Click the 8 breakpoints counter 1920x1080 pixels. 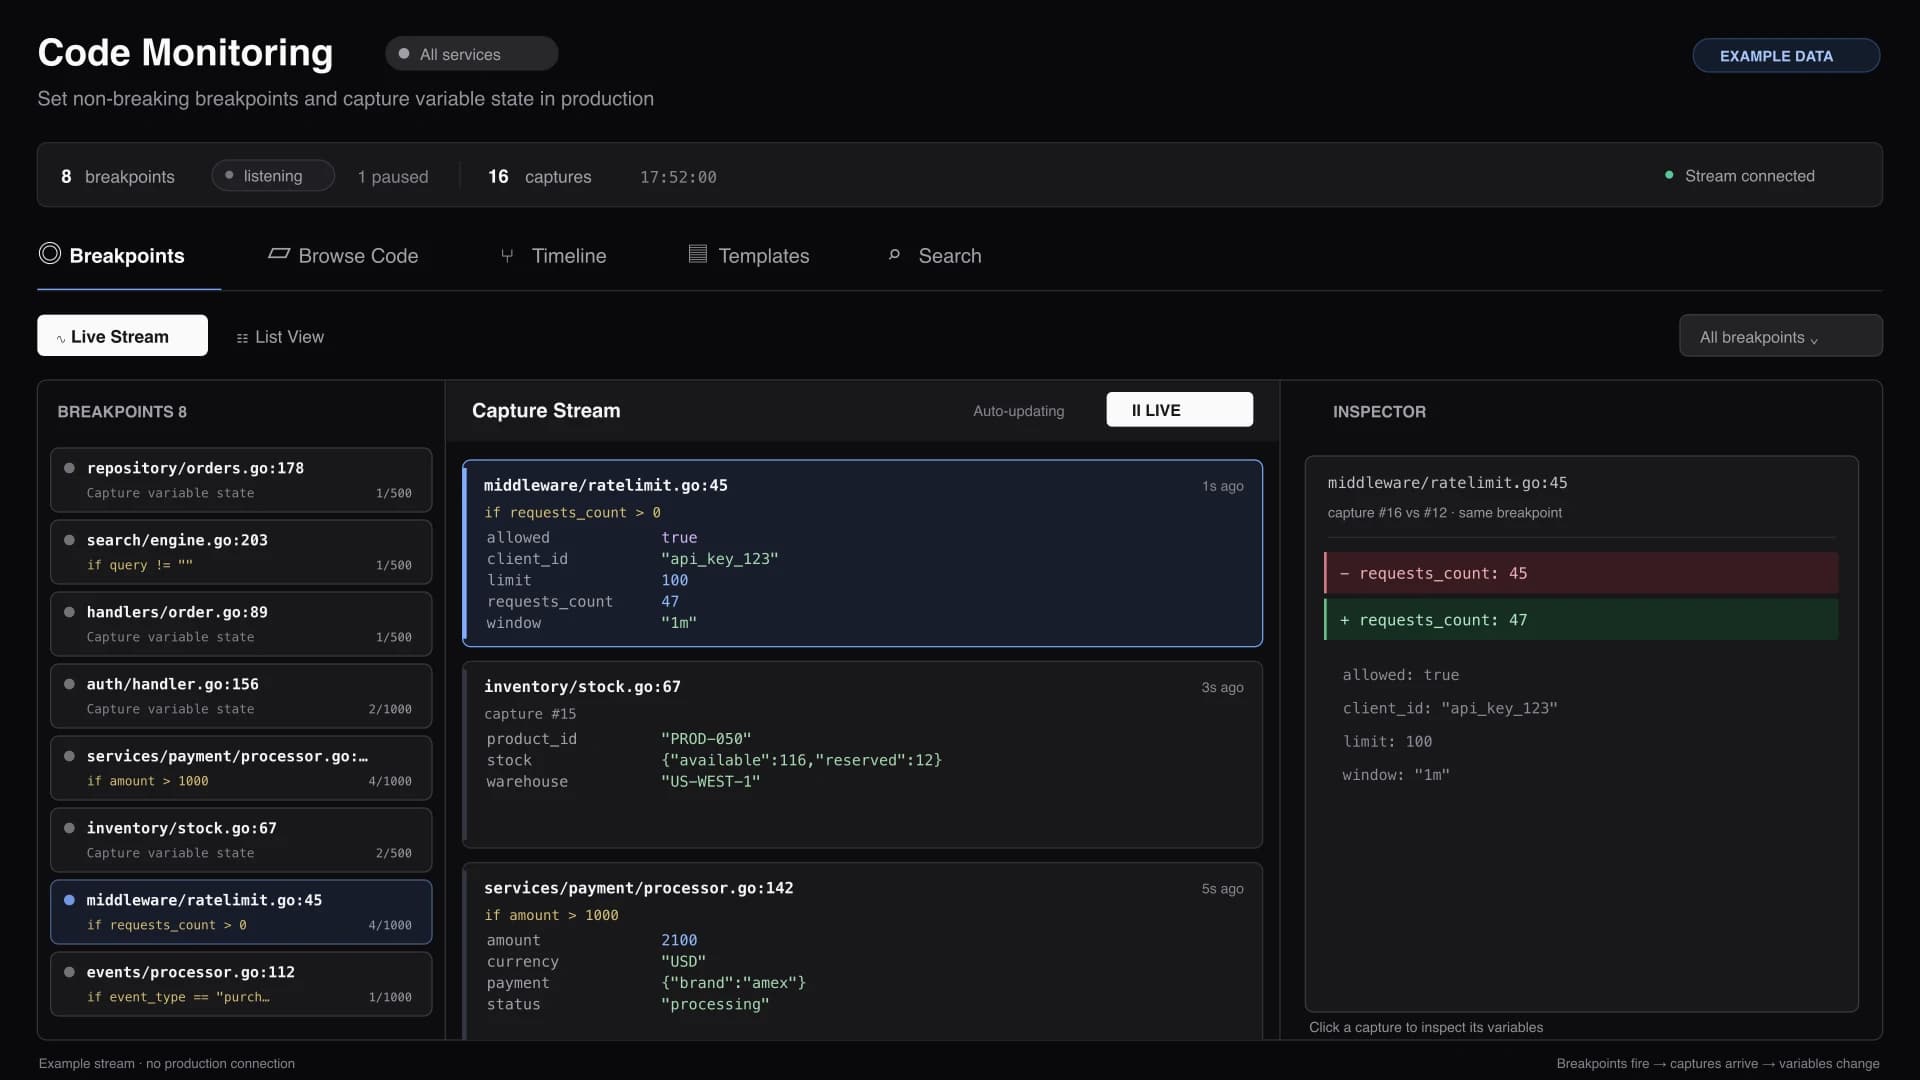coord(117,177)
